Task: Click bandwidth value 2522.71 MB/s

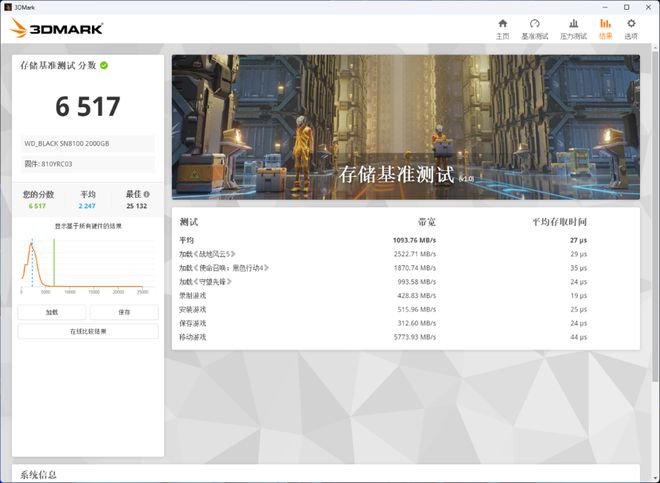Action: tap(415, 254)
